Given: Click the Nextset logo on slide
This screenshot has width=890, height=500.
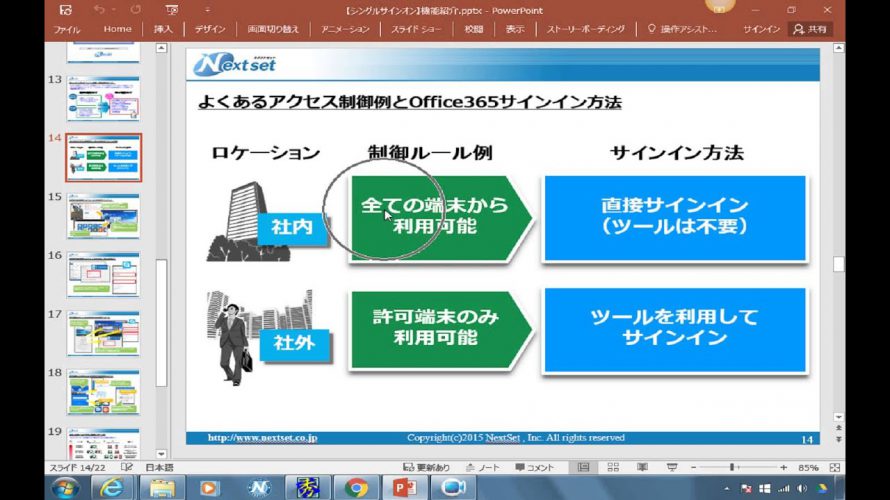Looking at the screenshot, I should pyautogui.click(x=234, y=64).
